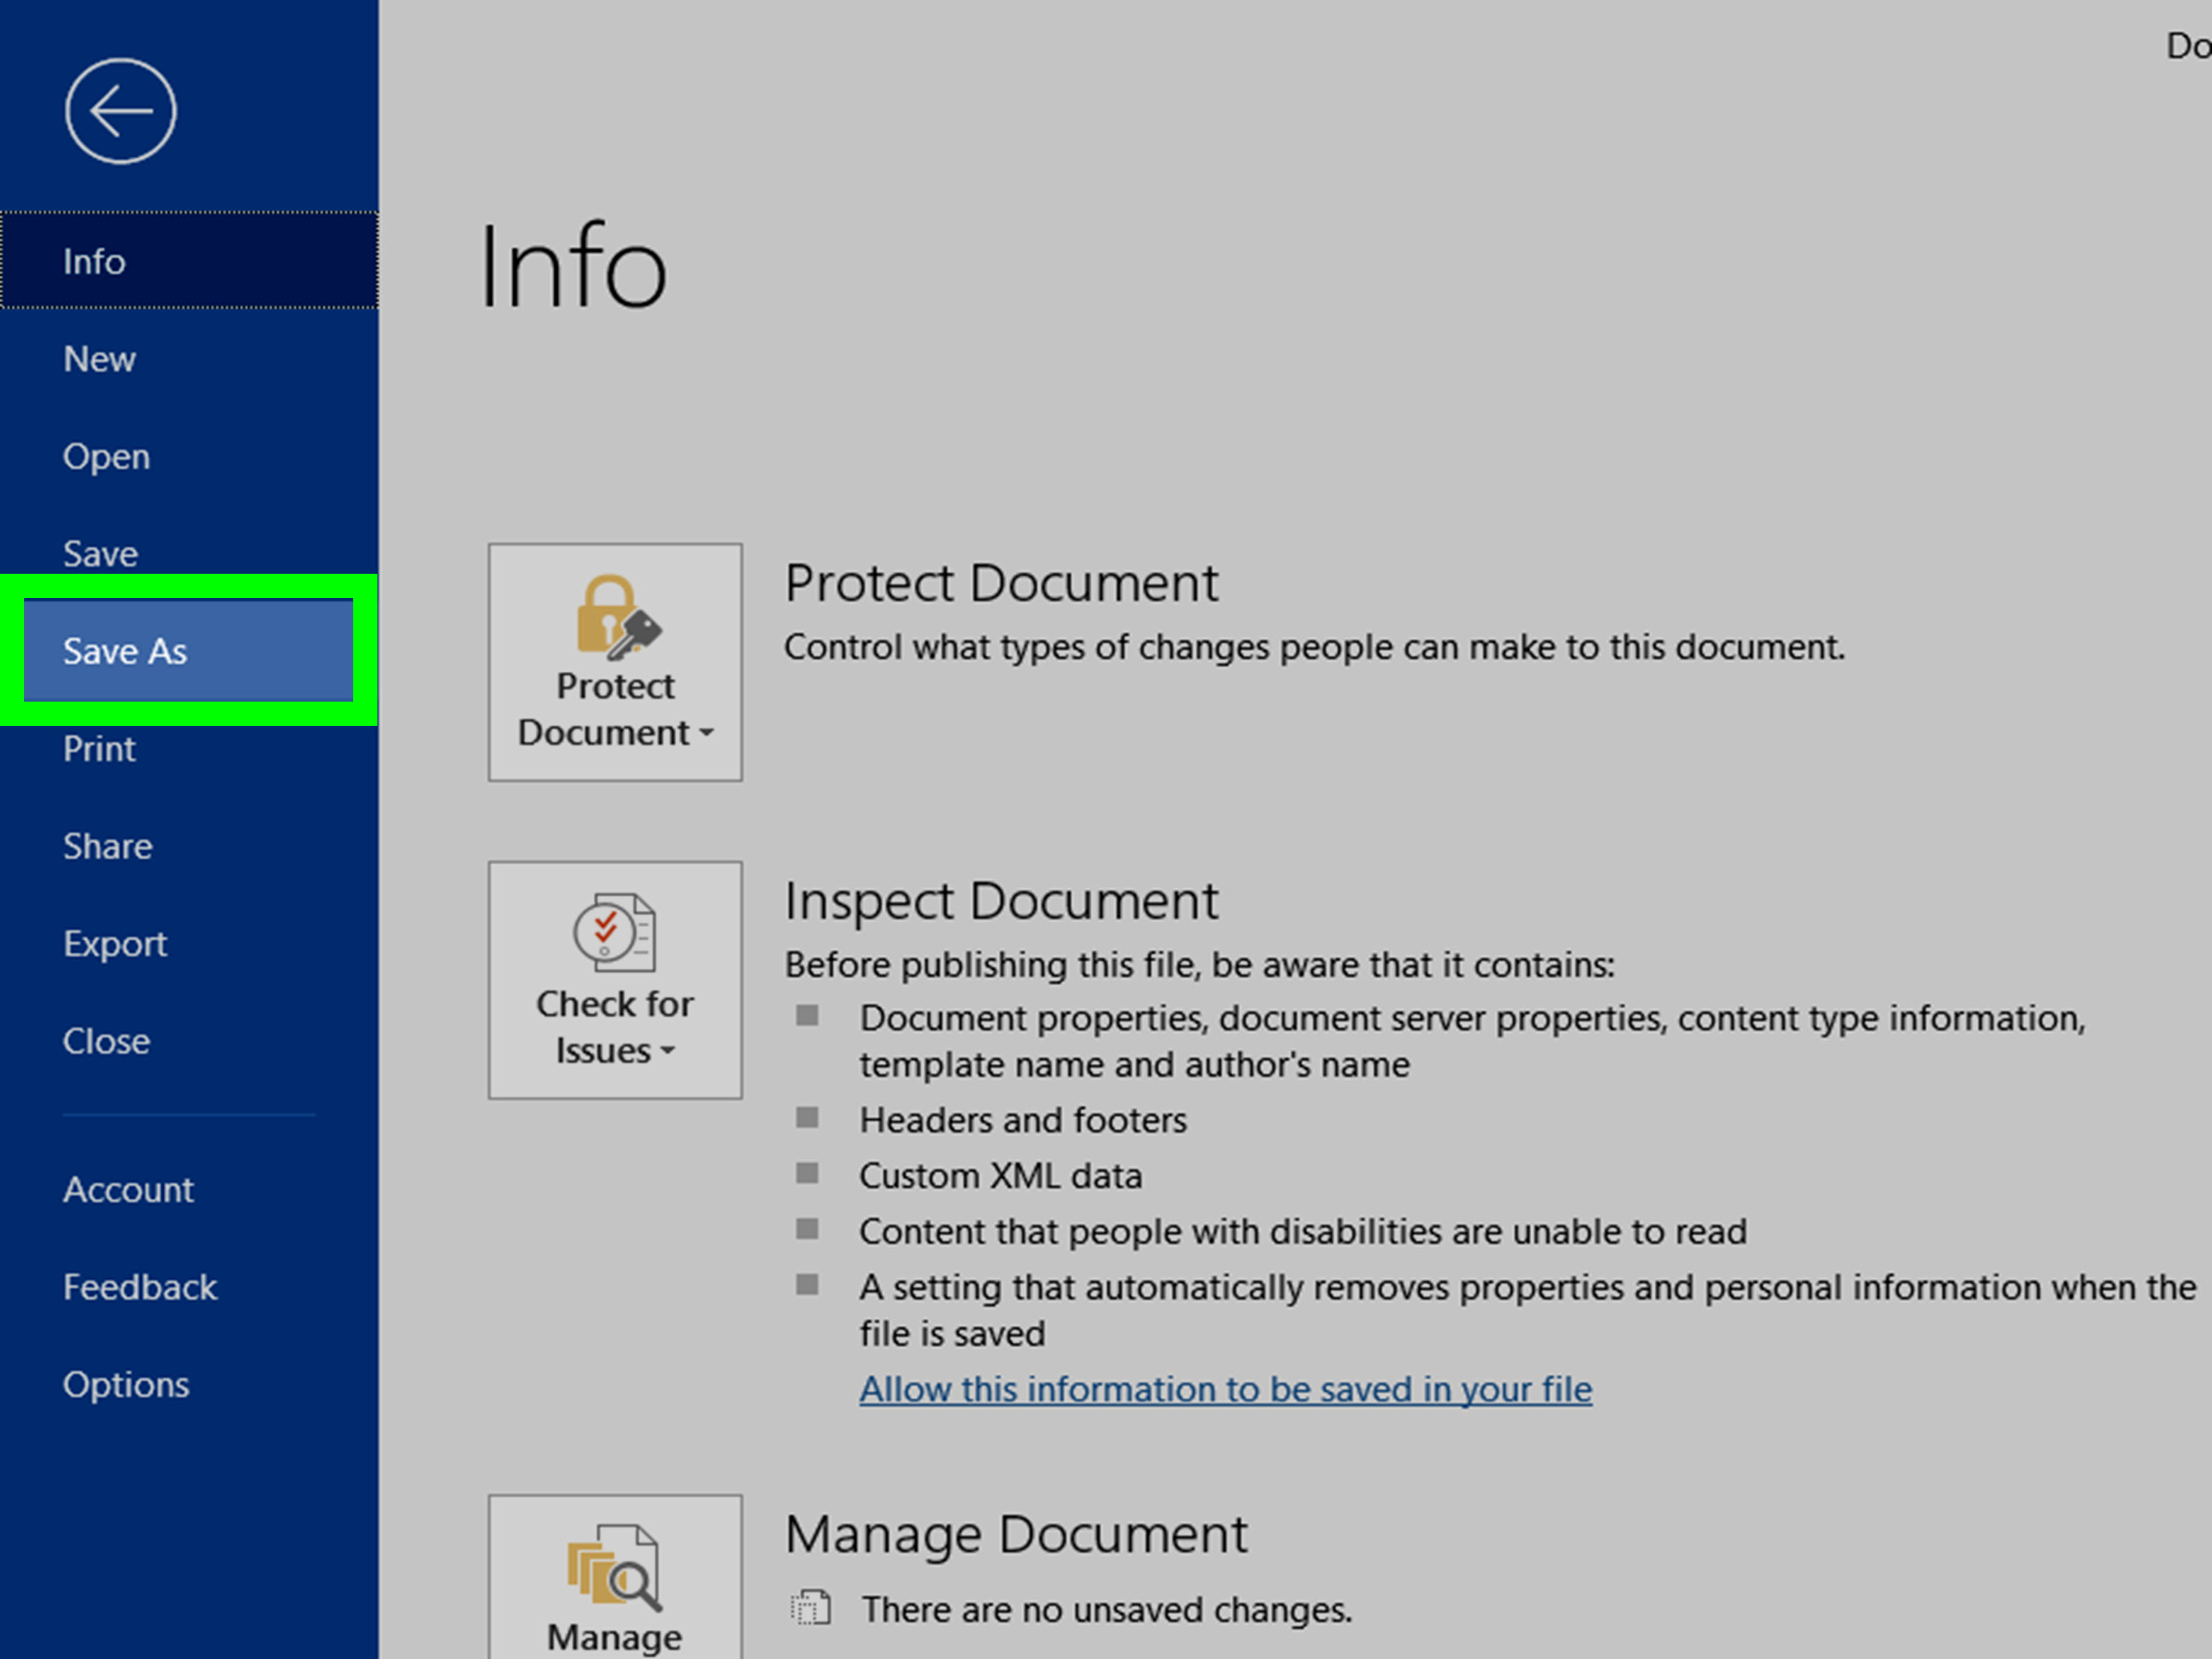2212x1659 pixels.
Task: Select the Info menu item
Action: (191, 261)
